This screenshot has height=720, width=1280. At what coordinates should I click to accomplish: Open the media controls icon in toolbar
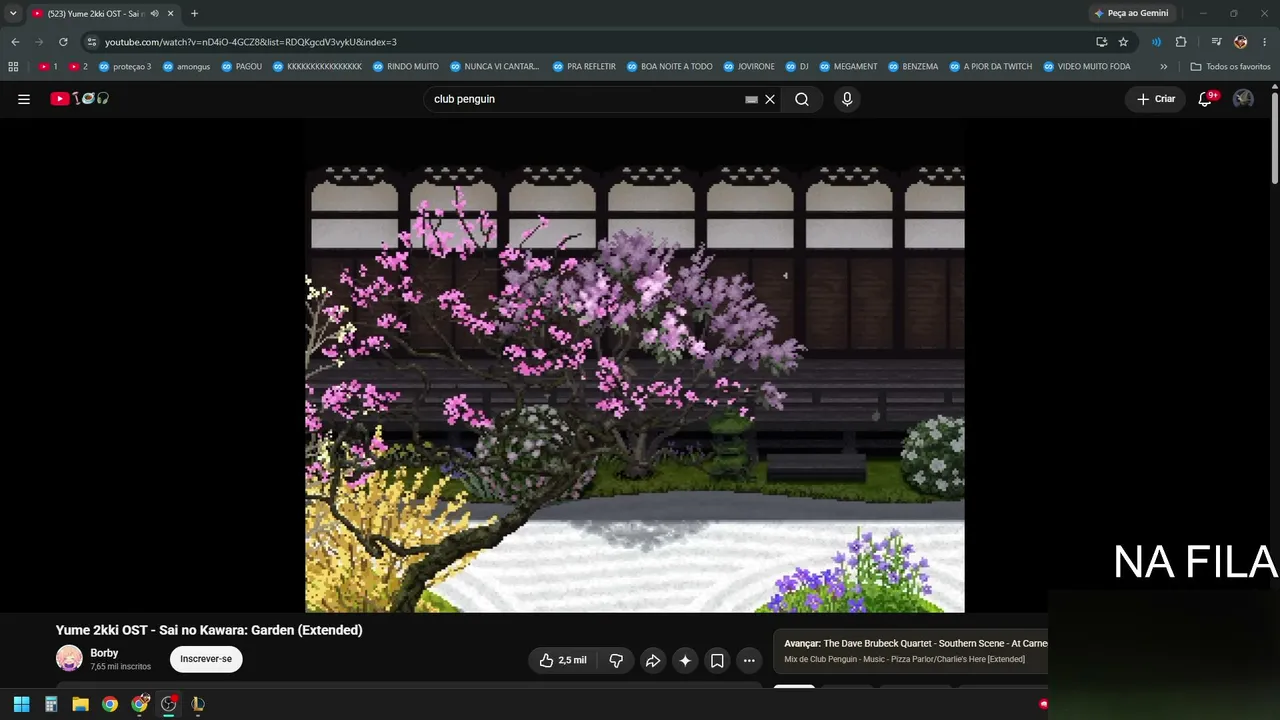pyautogui.click(x=1216, y=42)
